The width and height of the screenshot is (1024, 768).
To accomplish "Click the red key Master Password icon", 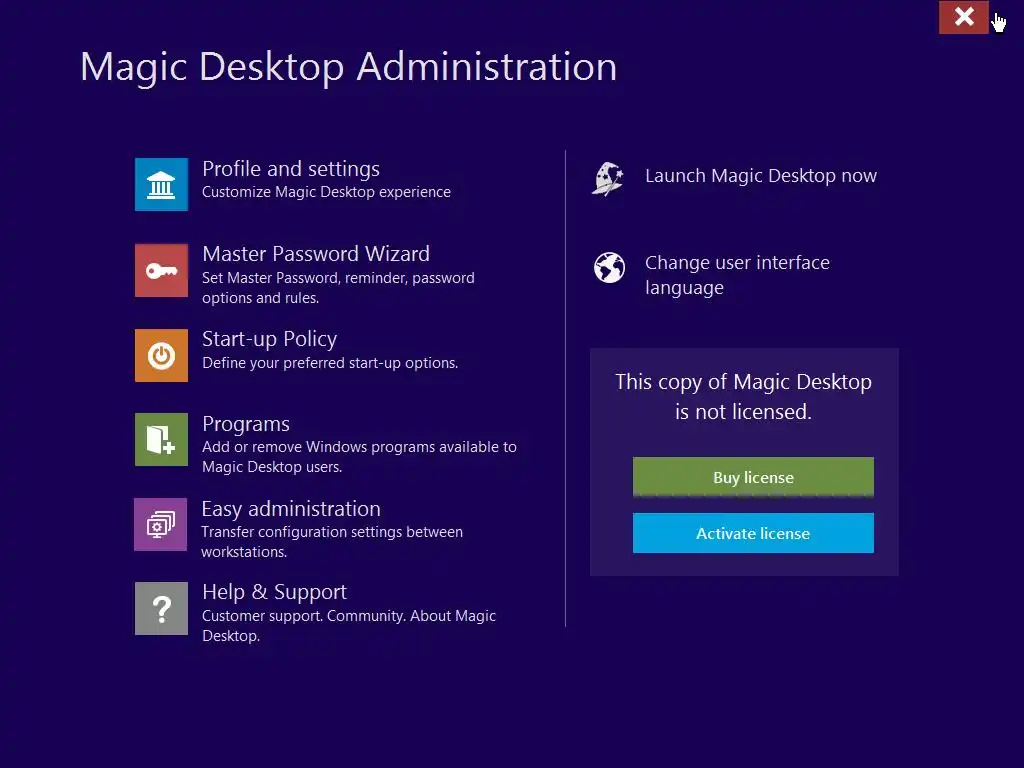I will 161,270.
